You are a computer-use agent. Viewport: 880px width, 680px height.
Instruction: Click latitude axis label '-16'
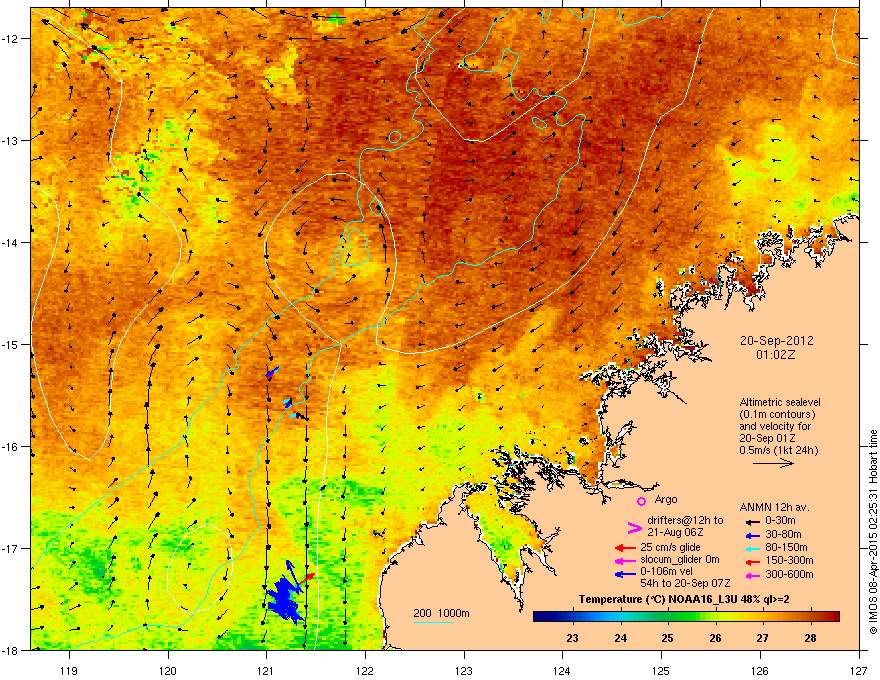(x=11, y=447)
